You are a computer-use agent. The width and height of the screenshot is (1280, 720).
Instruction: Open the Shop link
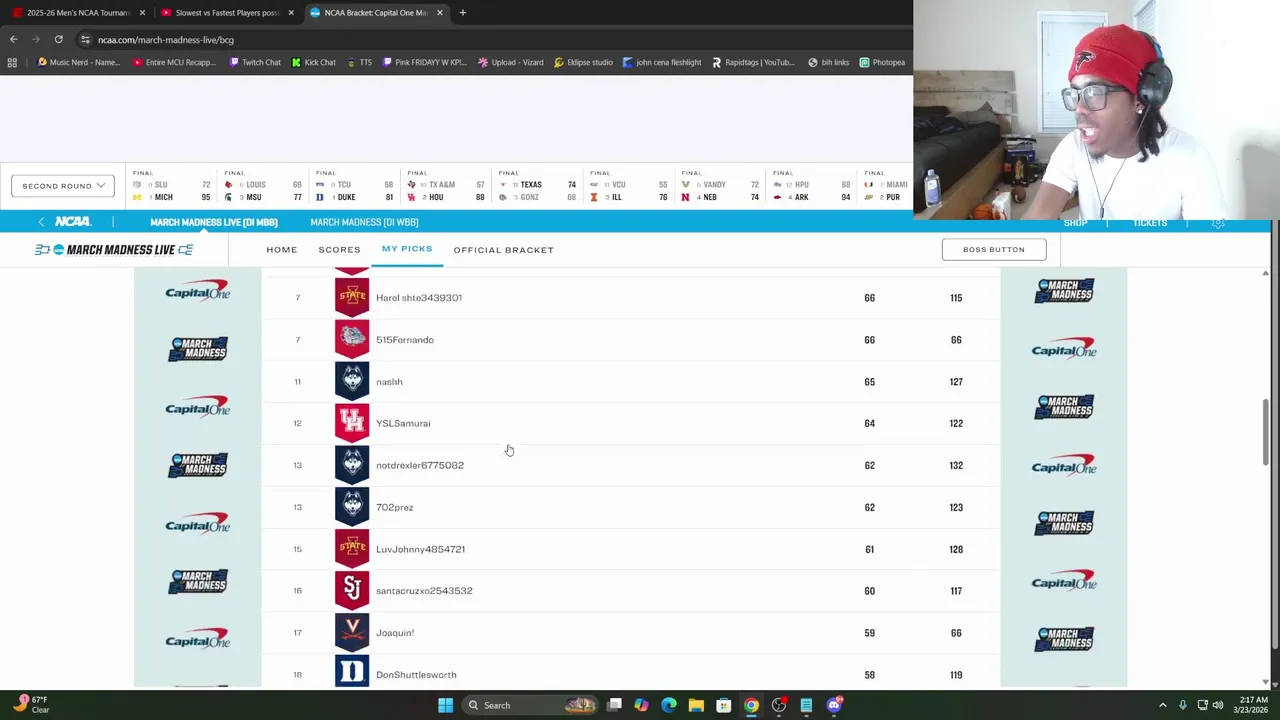(x=1075, y=223)
